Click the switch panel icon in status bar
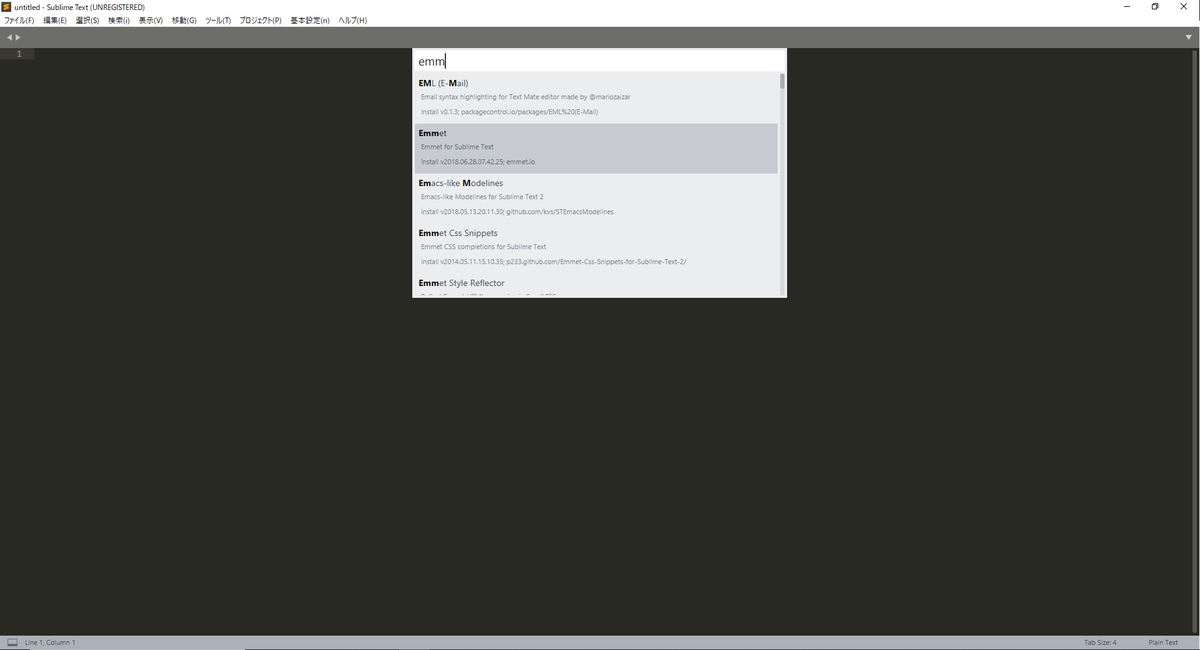This screenshot has height=650, width=1200. click(x=12, y=642)
